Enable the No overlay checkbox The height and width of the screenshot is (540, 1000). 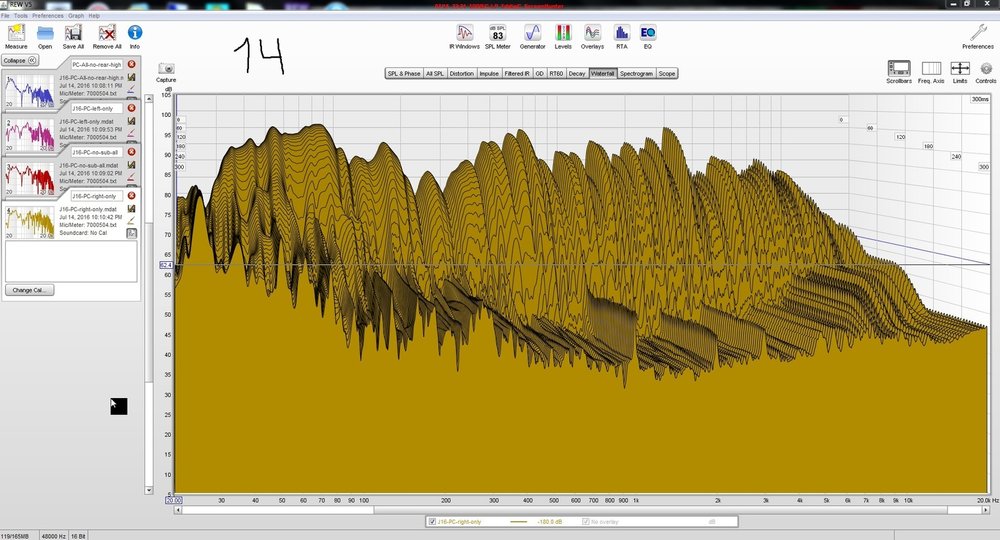585,522
